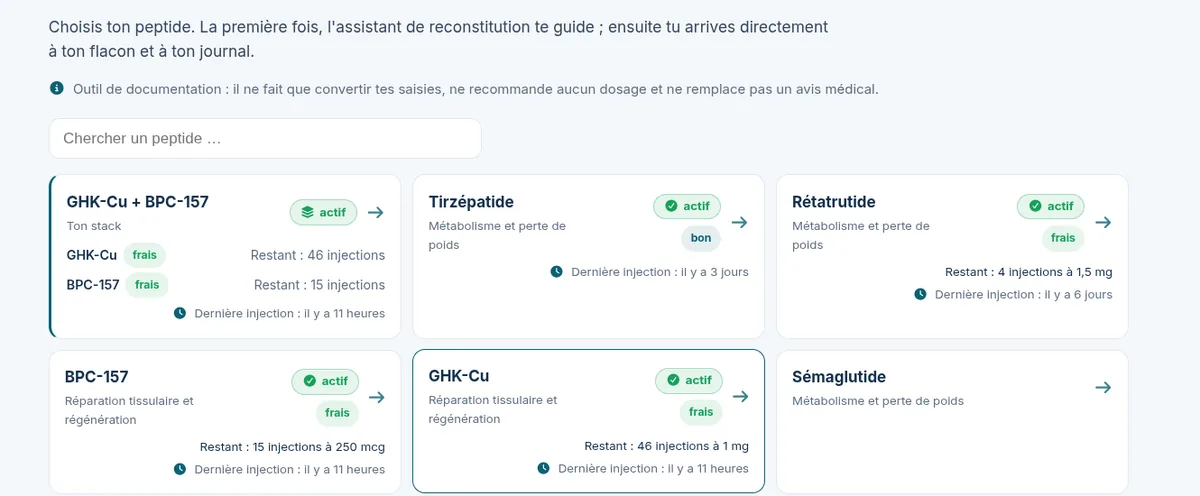Open GHK-Cu + BPC-157 stack arrow
The height and width of the screenshot is (496, 1200).
tap(376, 212)
